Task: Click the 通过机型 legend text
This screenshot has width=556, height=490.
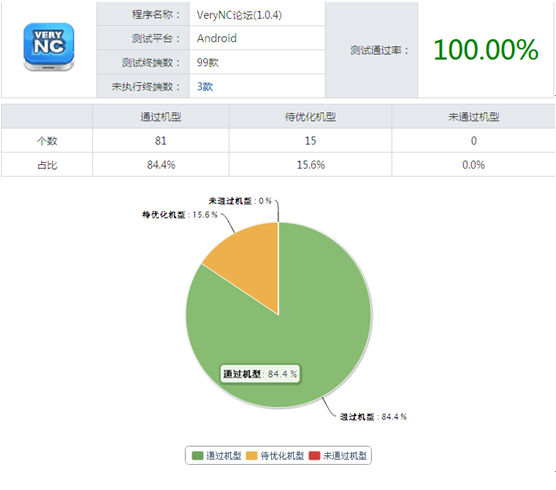Action: 223,456
